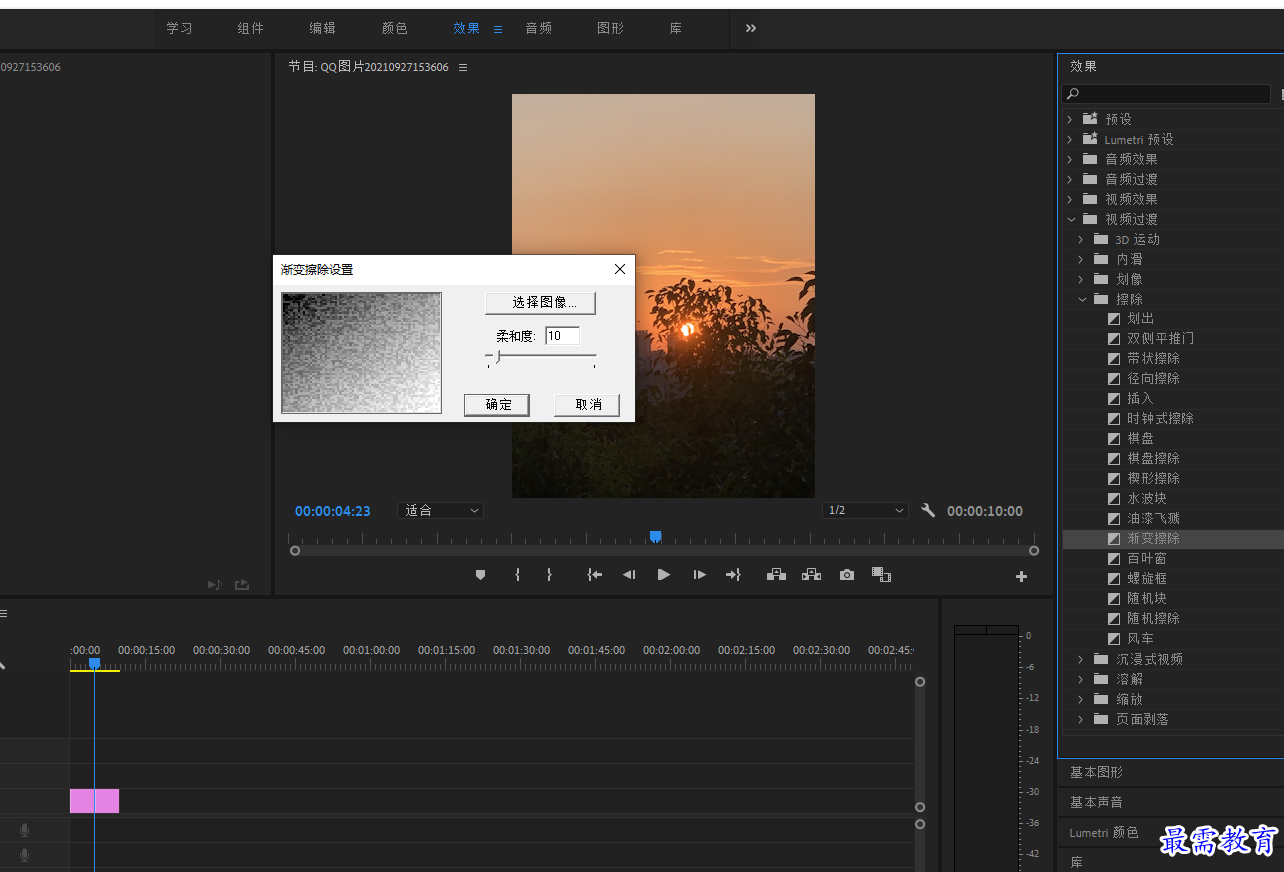Viewport: 1284px width, 872px height.
Task: Adjust the 柔和度 slider handle
Action: [497, 356]
